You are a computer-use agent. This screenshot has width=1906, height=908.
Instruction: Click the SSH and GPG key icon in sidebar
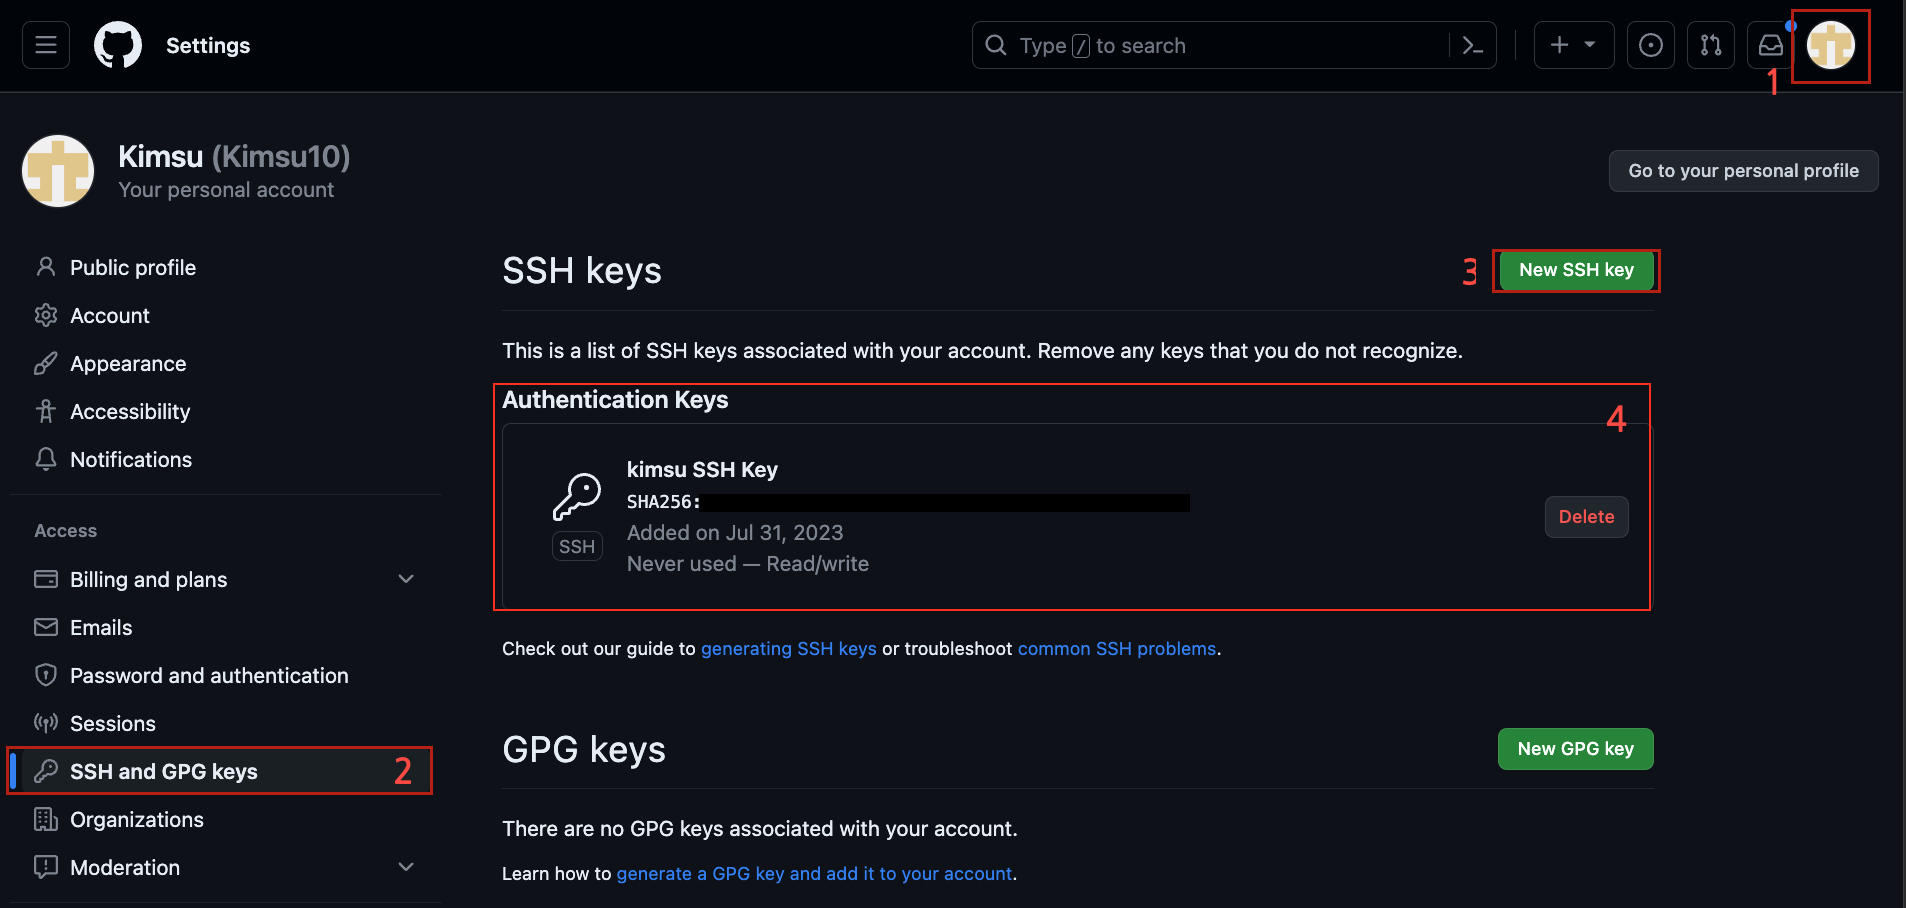point(46,771)
